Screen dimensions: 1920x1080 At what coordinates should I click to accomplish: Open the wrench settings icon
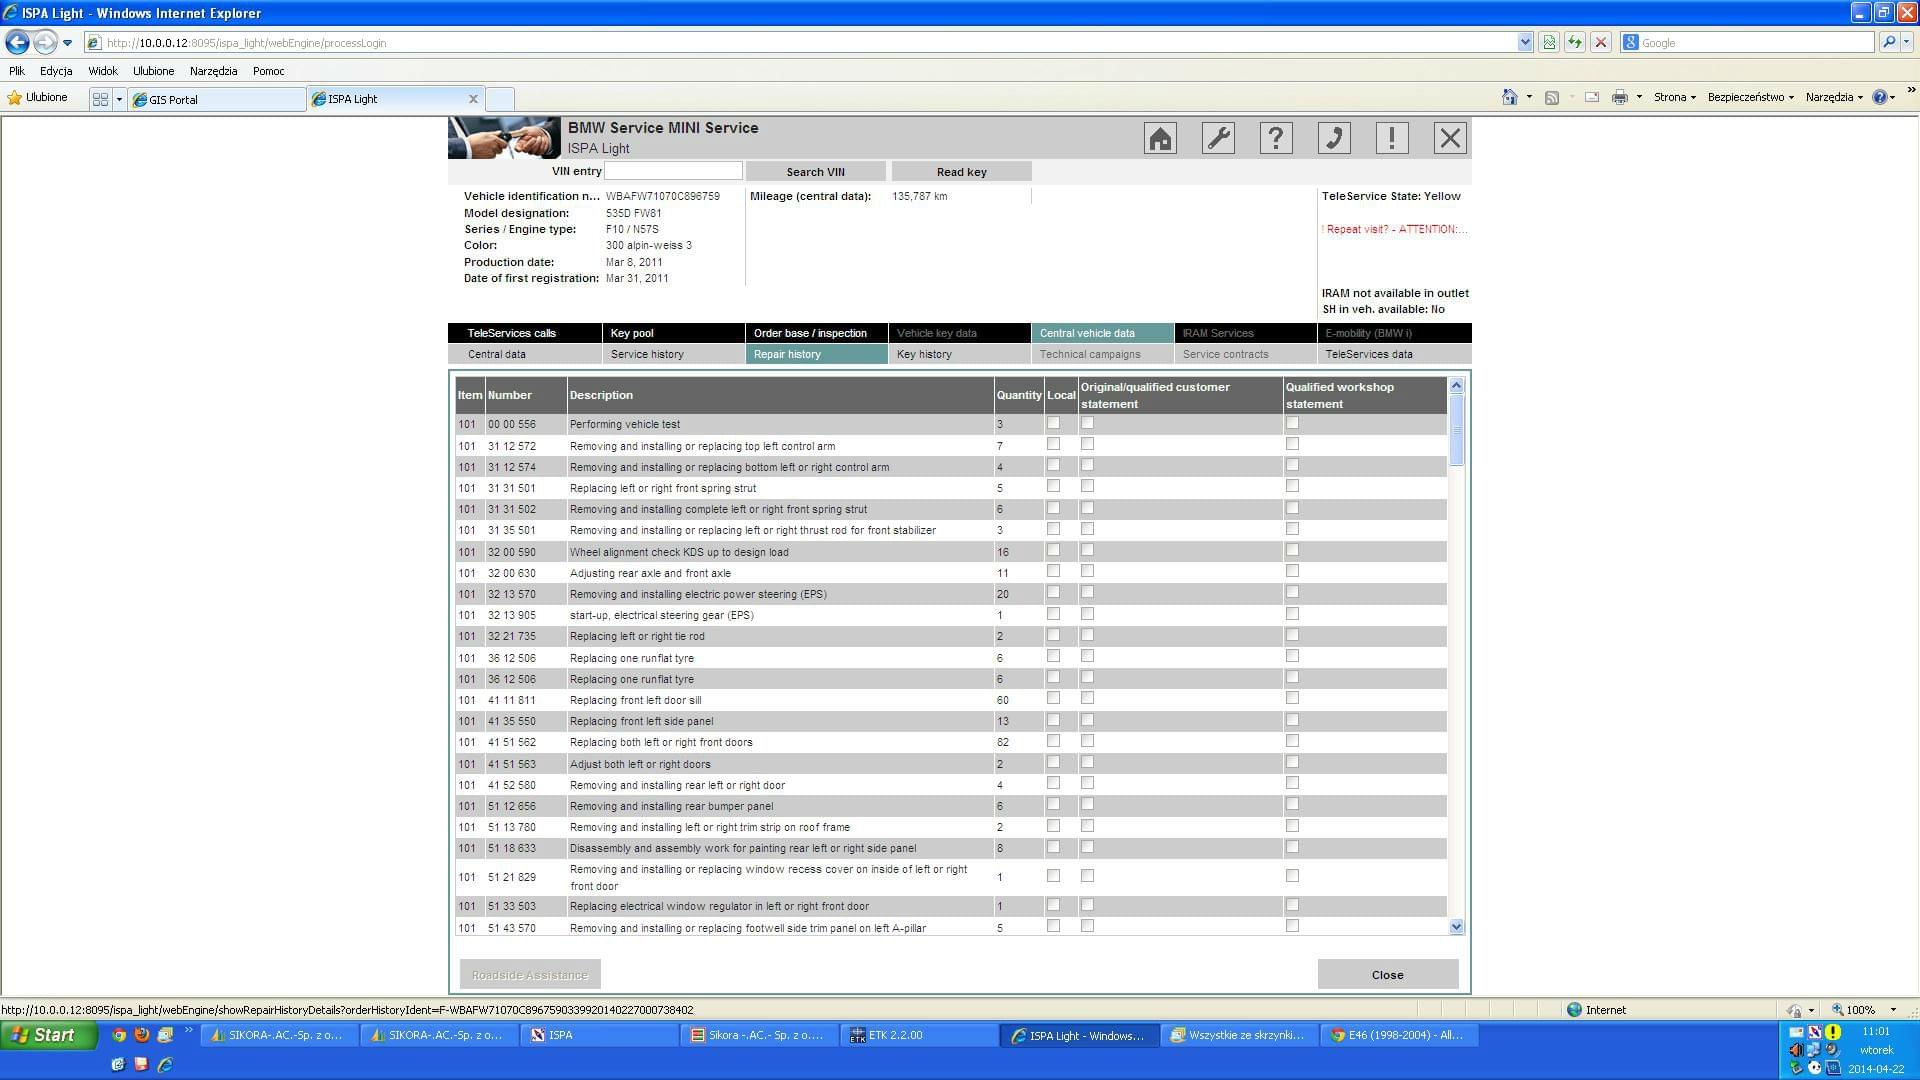click(x=1218, y=138)
